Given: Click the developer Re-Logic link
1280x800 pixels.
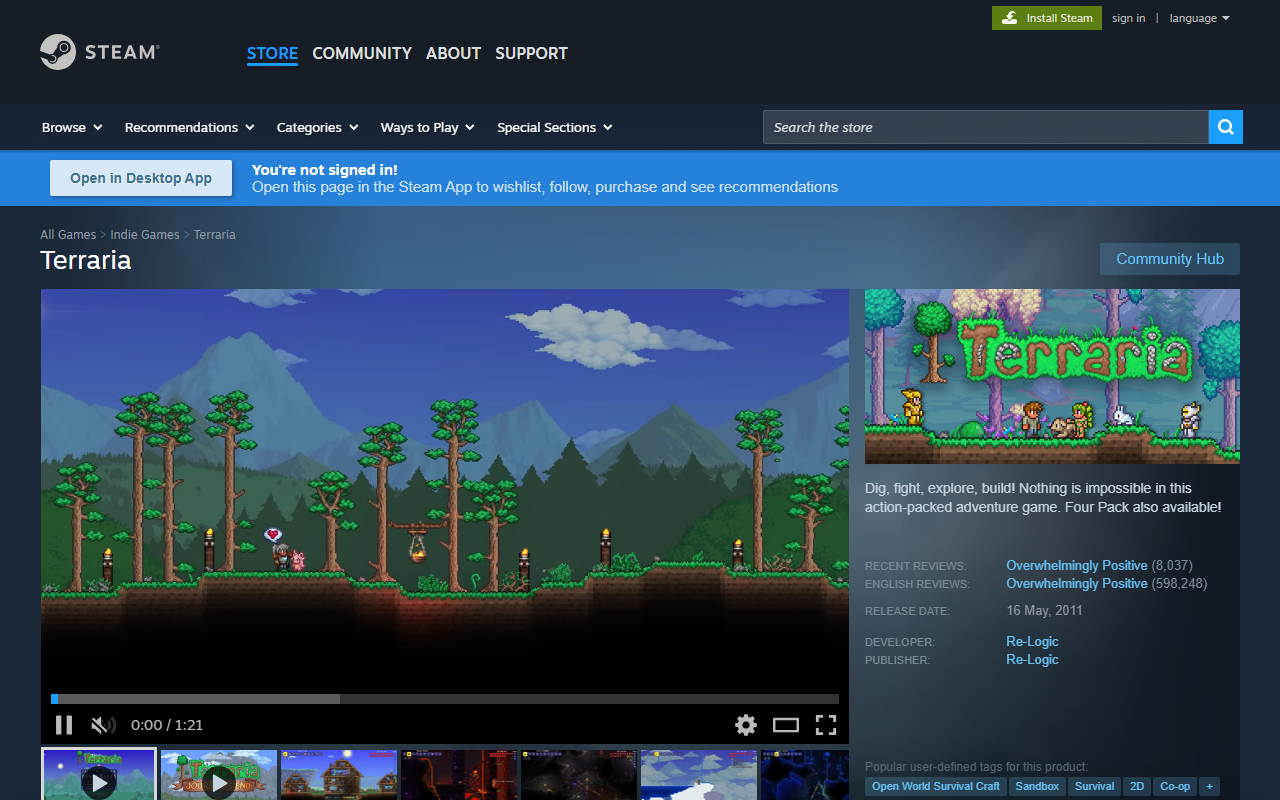Looking at the screenshot, I should pos(1032,641).
